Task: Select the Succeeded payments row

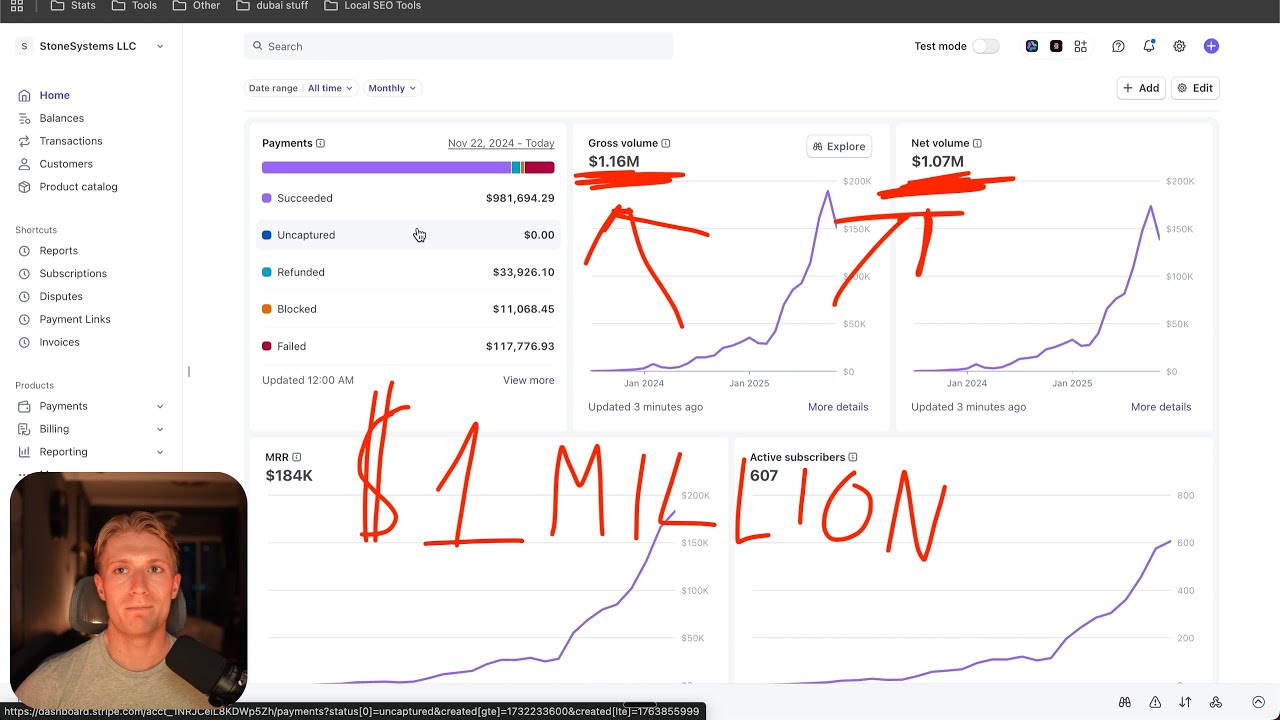Action: pyautogui.click(x=408, y=198)
